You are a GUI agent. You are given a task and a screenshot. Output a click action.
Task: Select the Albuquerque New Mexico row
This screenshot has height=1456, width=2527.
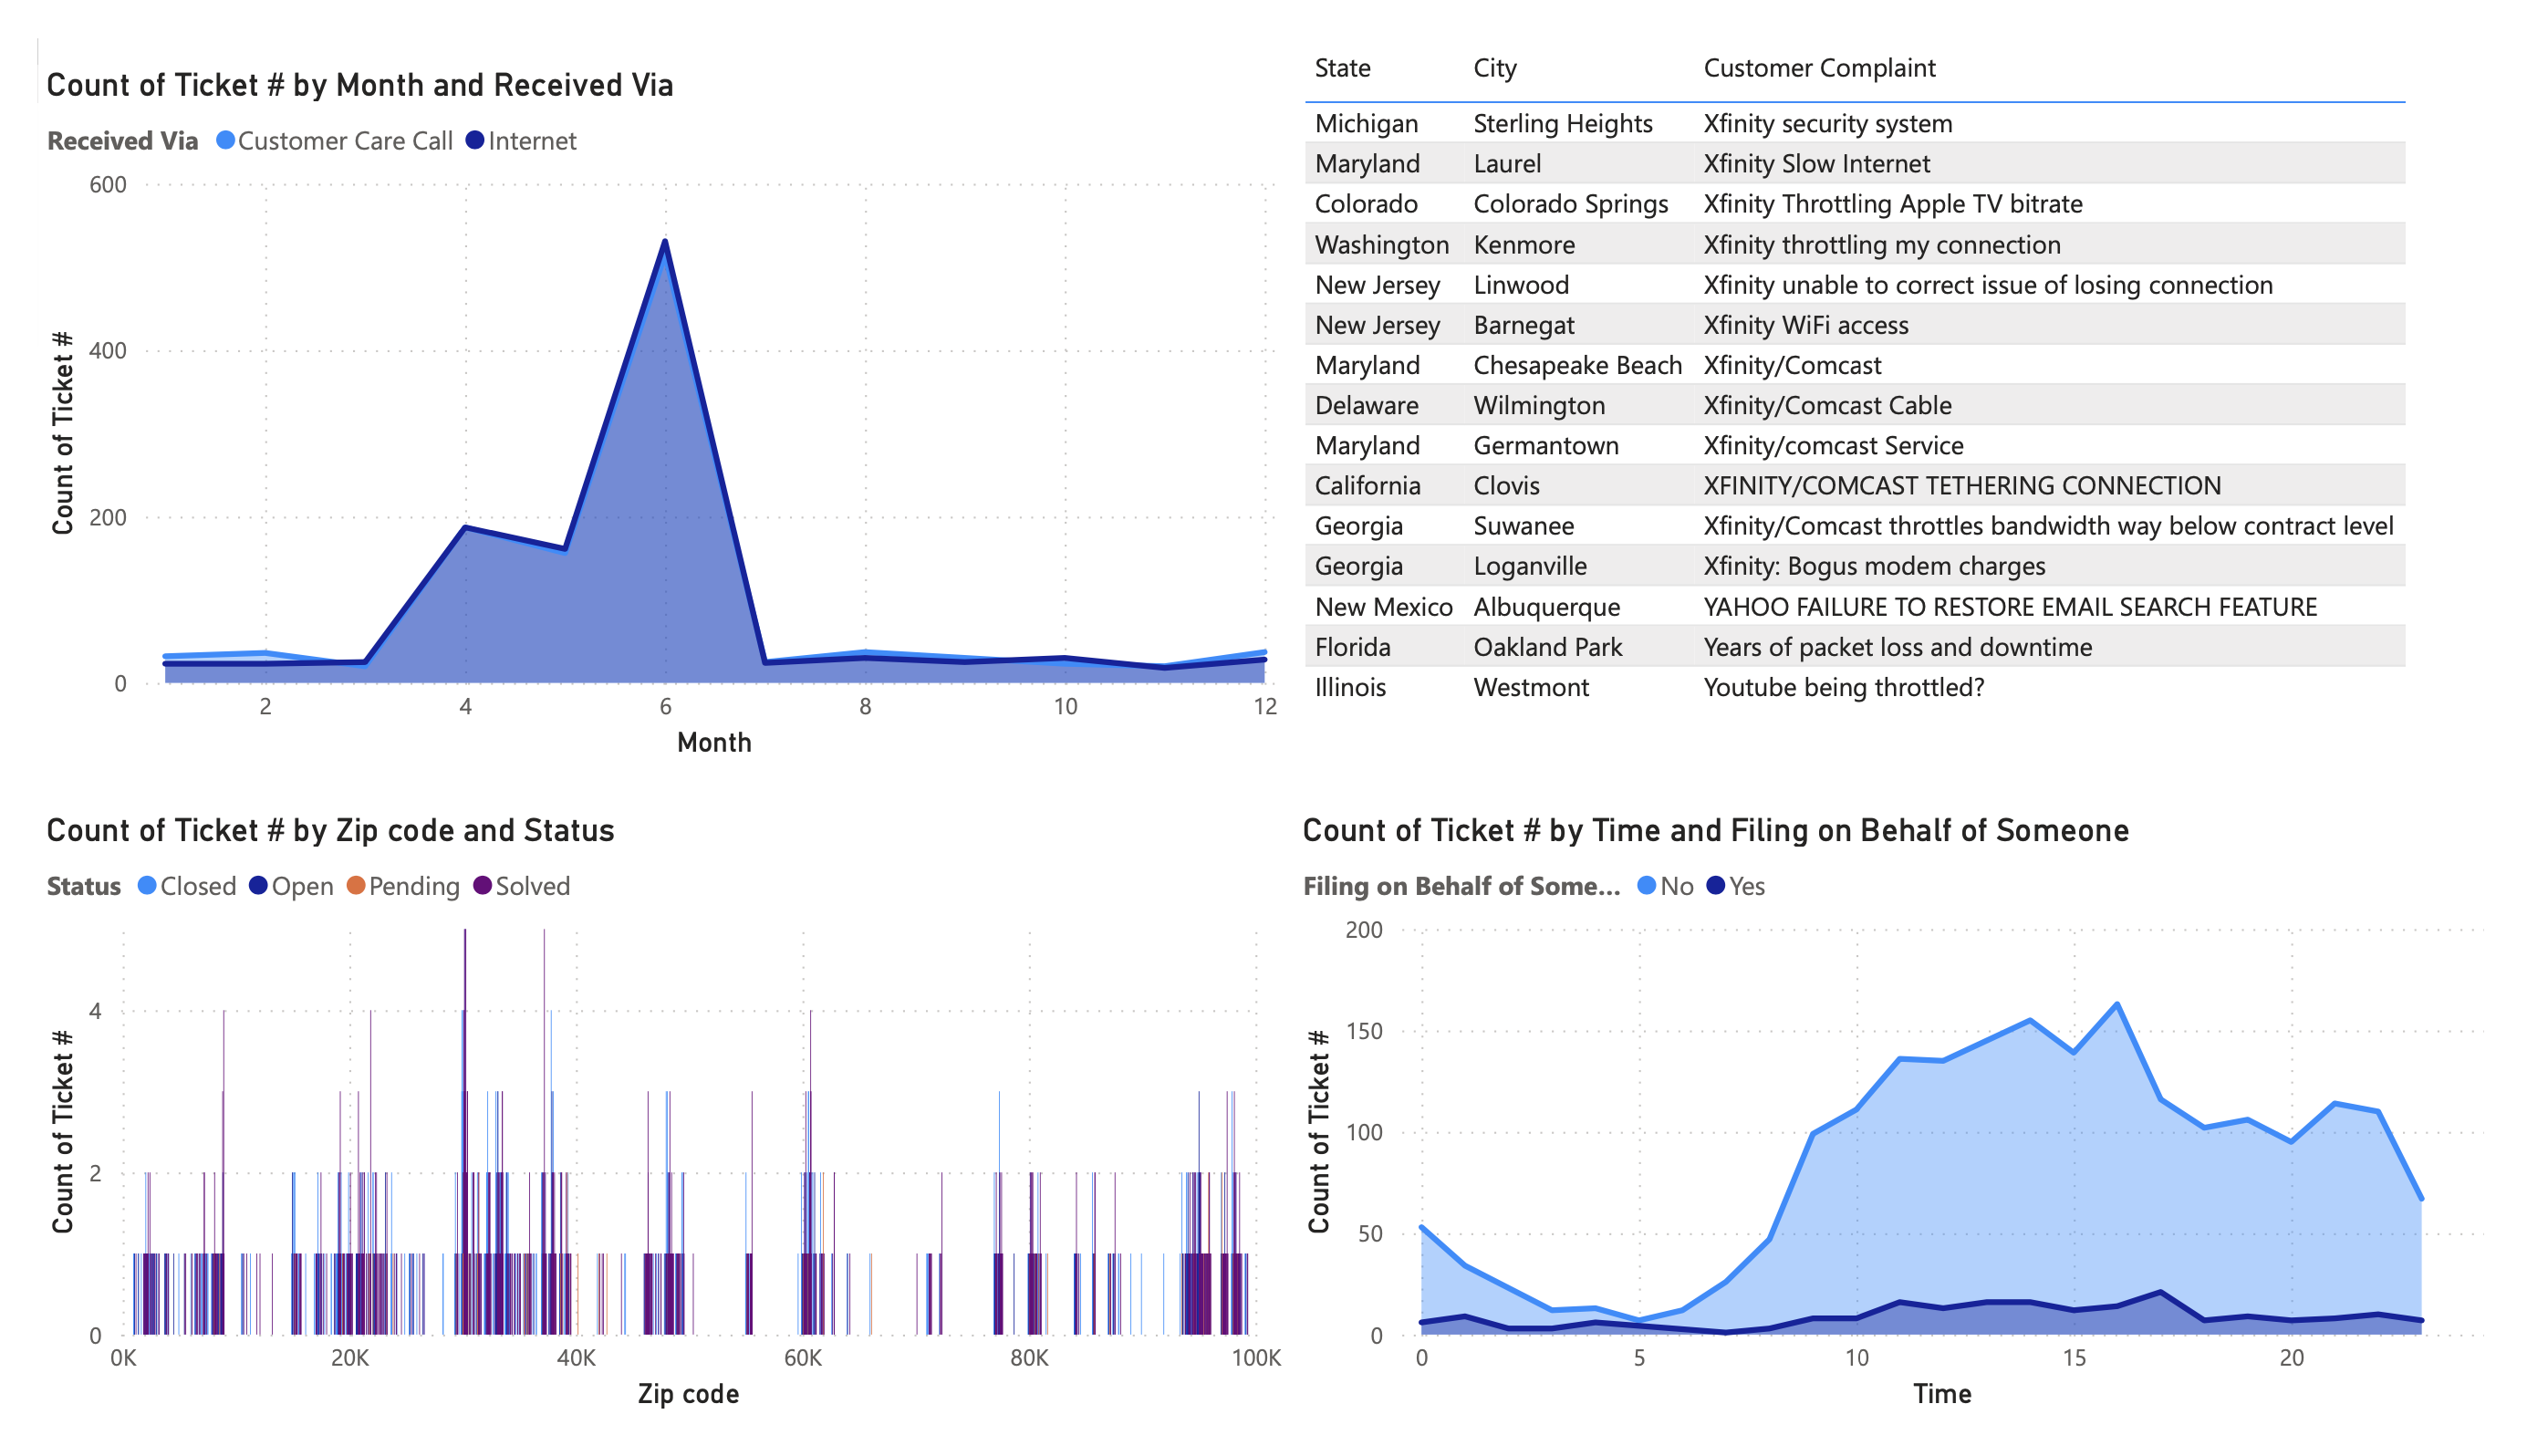(x=1546, y=607)
